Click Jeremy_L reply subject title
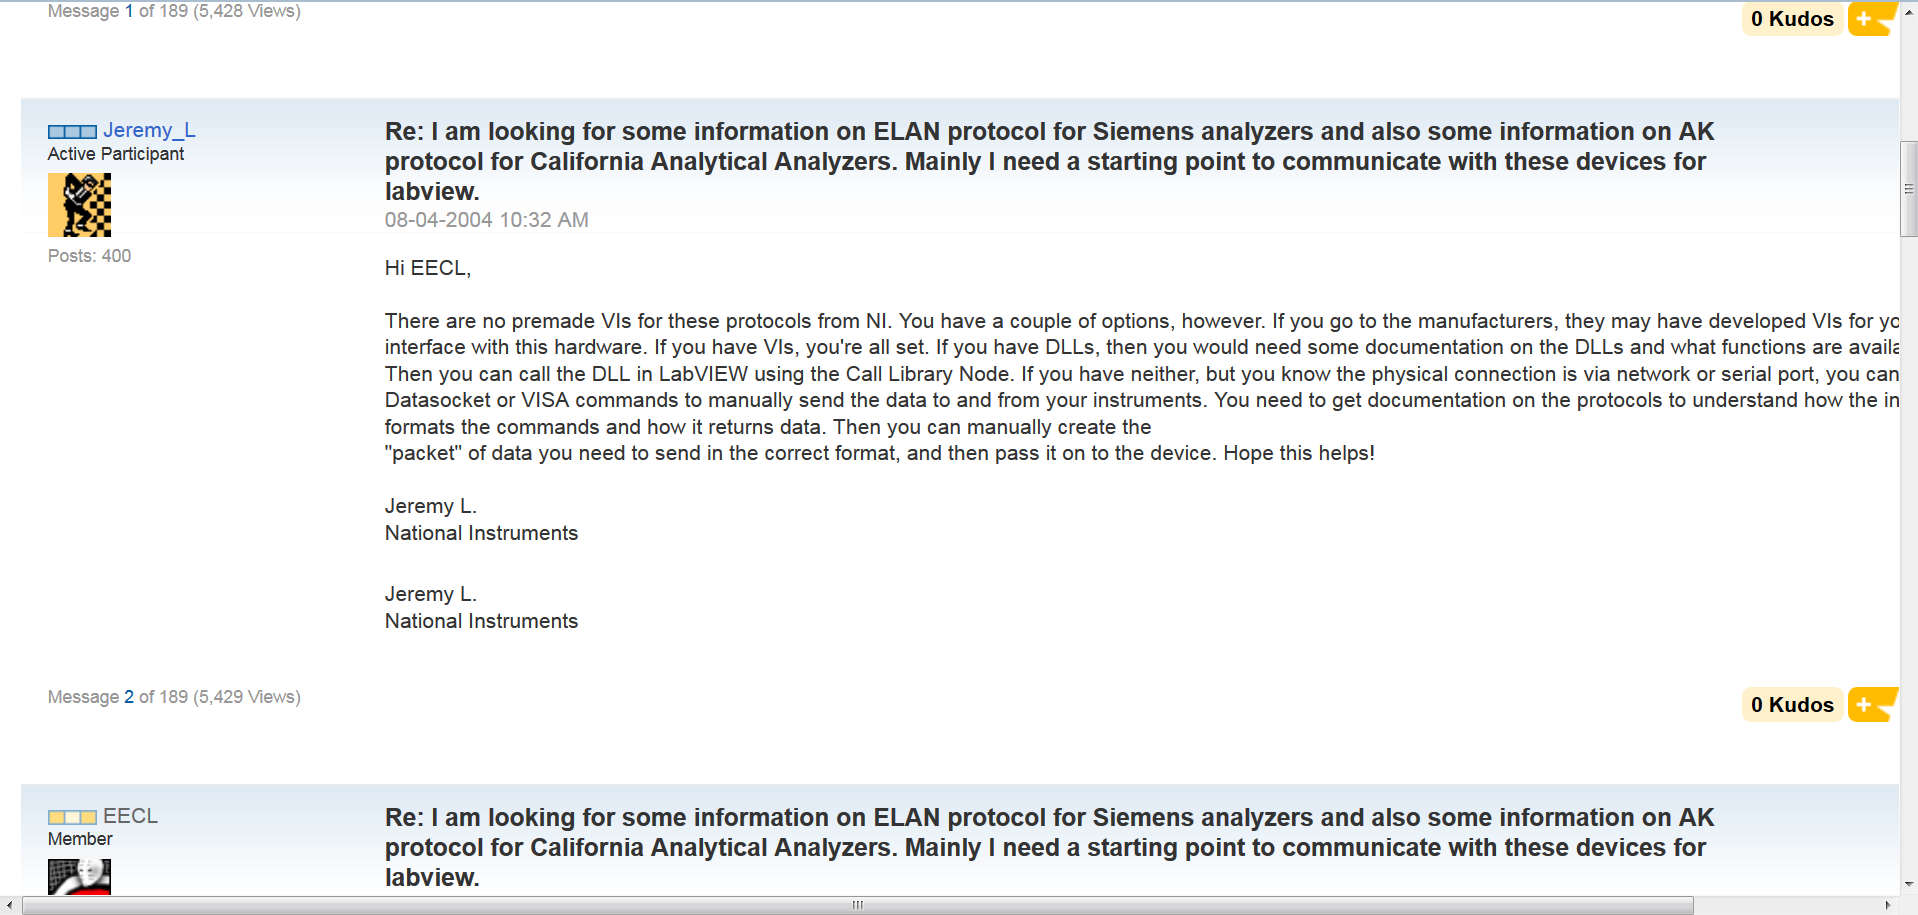This screenshot has height=915, width=1918. tap(1049, 161)
